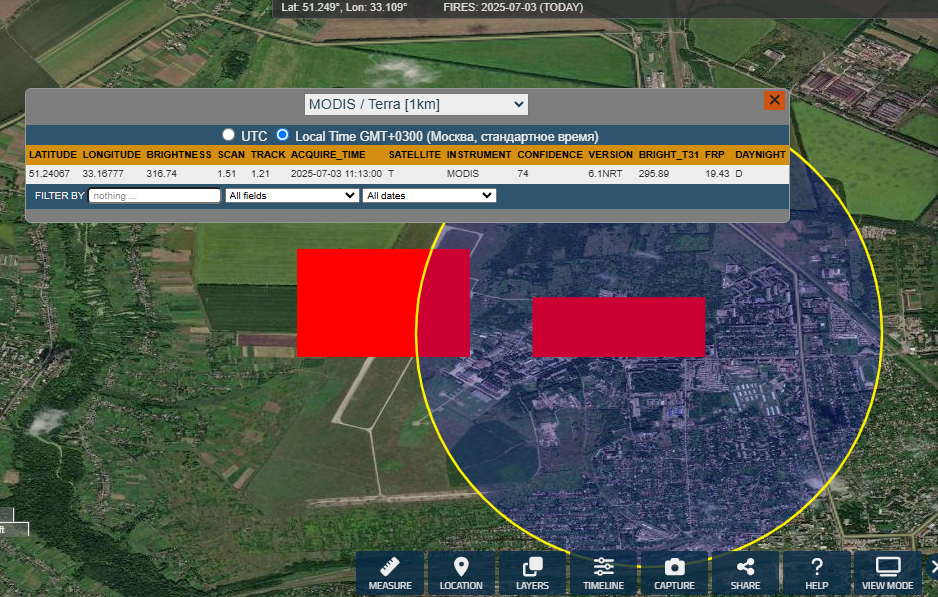Click the Lat/Lon coordinates readout
The height and width of the screenshot is (597, 938).
click(344, 7)
